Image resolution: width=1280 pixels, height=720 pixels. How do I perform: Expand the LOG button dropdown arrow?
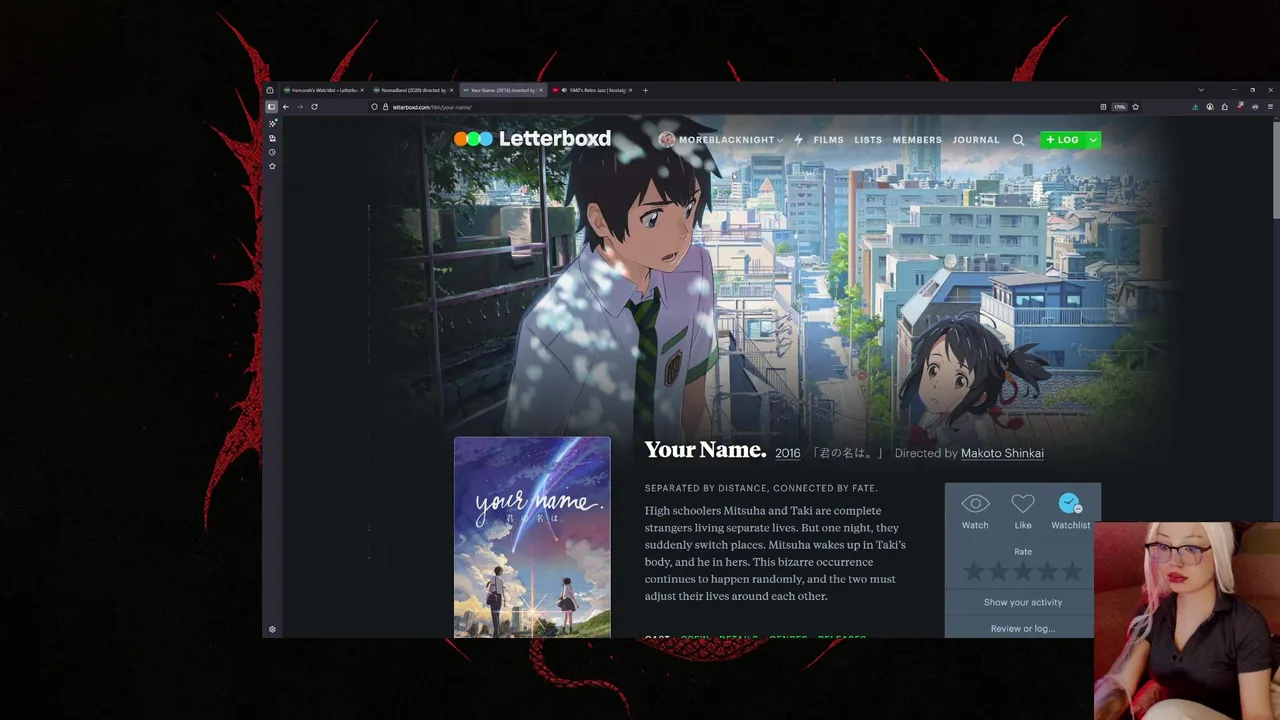tap(1094, 140)
